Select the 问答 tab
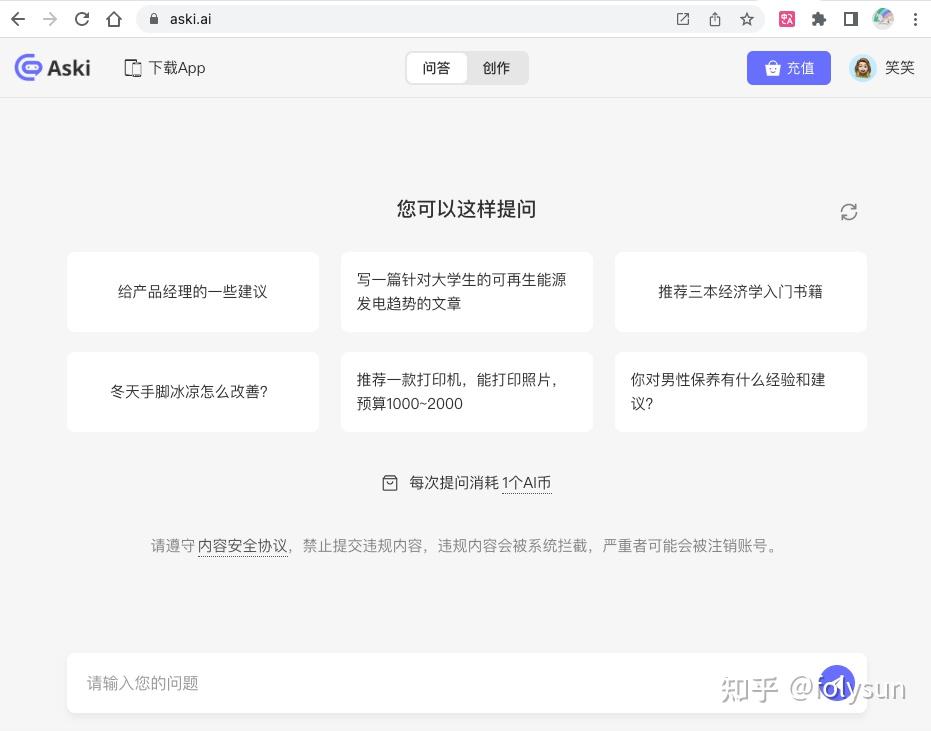 436,68
